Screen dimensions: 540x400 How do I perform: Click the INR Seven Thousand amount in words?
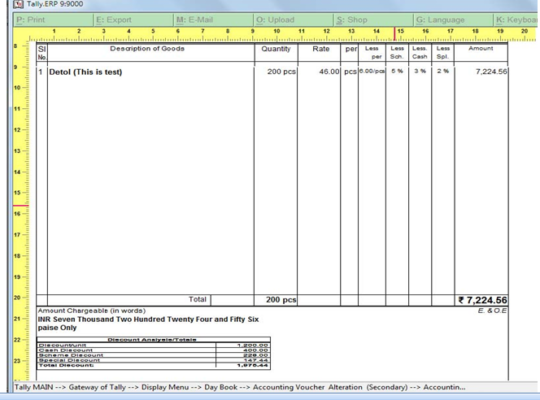tap(148, 323)
